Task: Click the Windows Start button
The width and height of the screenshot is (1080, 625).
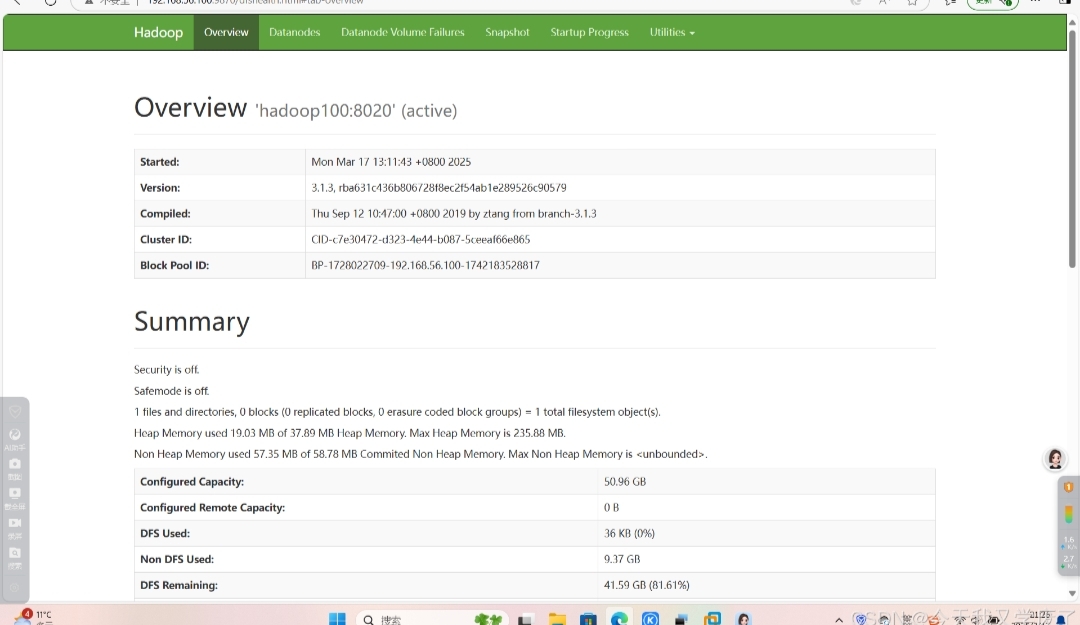Action: tap(338, 619)
